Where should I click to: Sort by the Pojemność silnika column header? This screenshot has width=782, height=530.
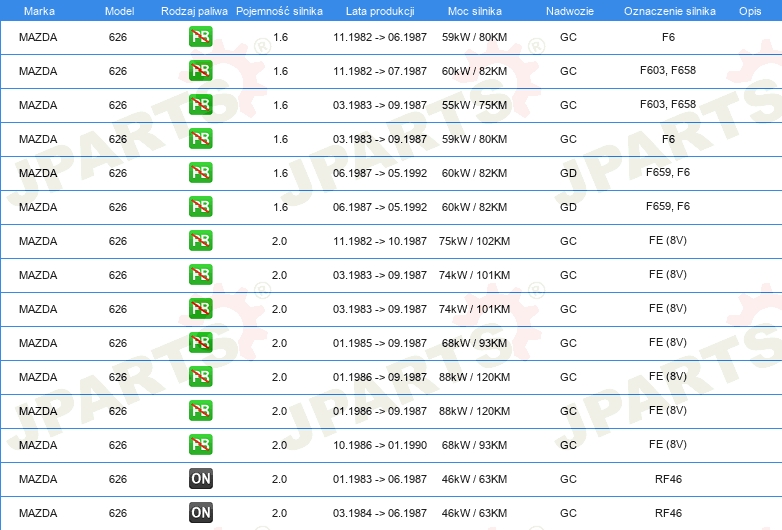[x=279, y=10]
